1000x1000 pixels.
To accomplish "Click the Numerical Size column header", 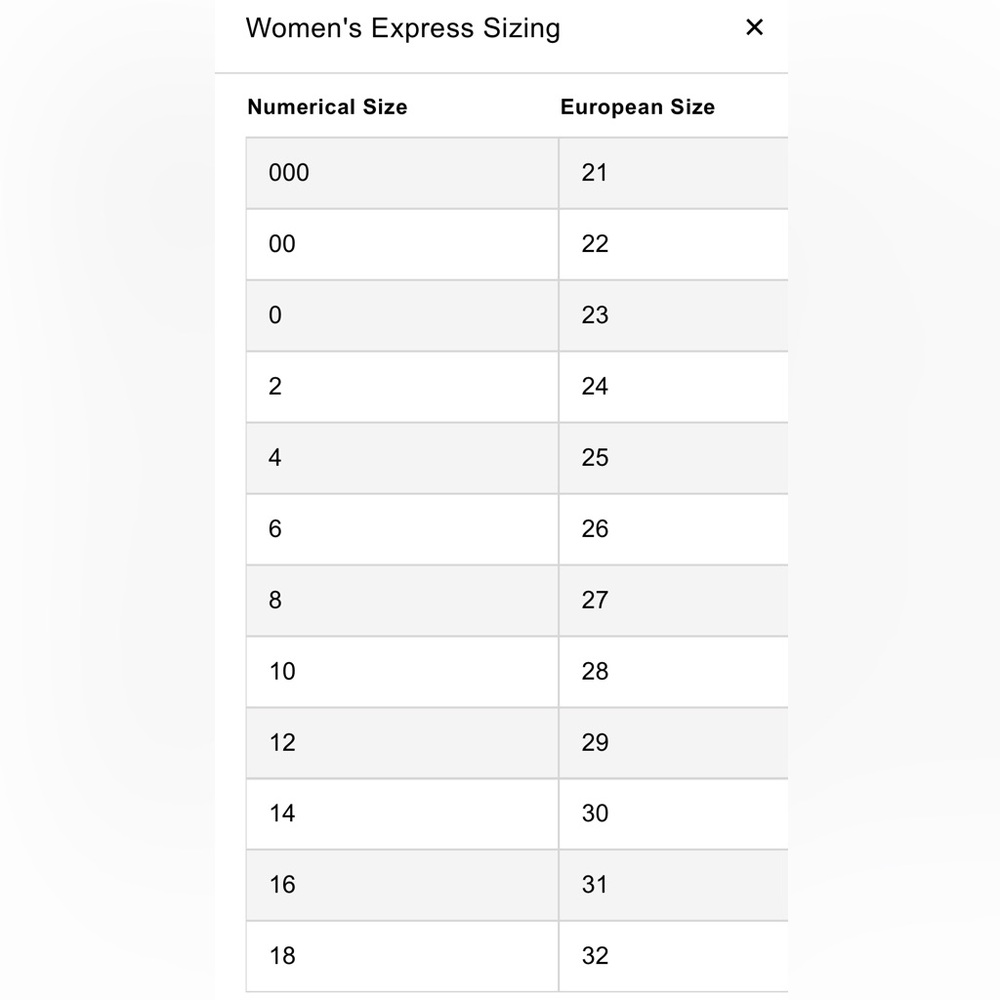I will tap(327, 107).
